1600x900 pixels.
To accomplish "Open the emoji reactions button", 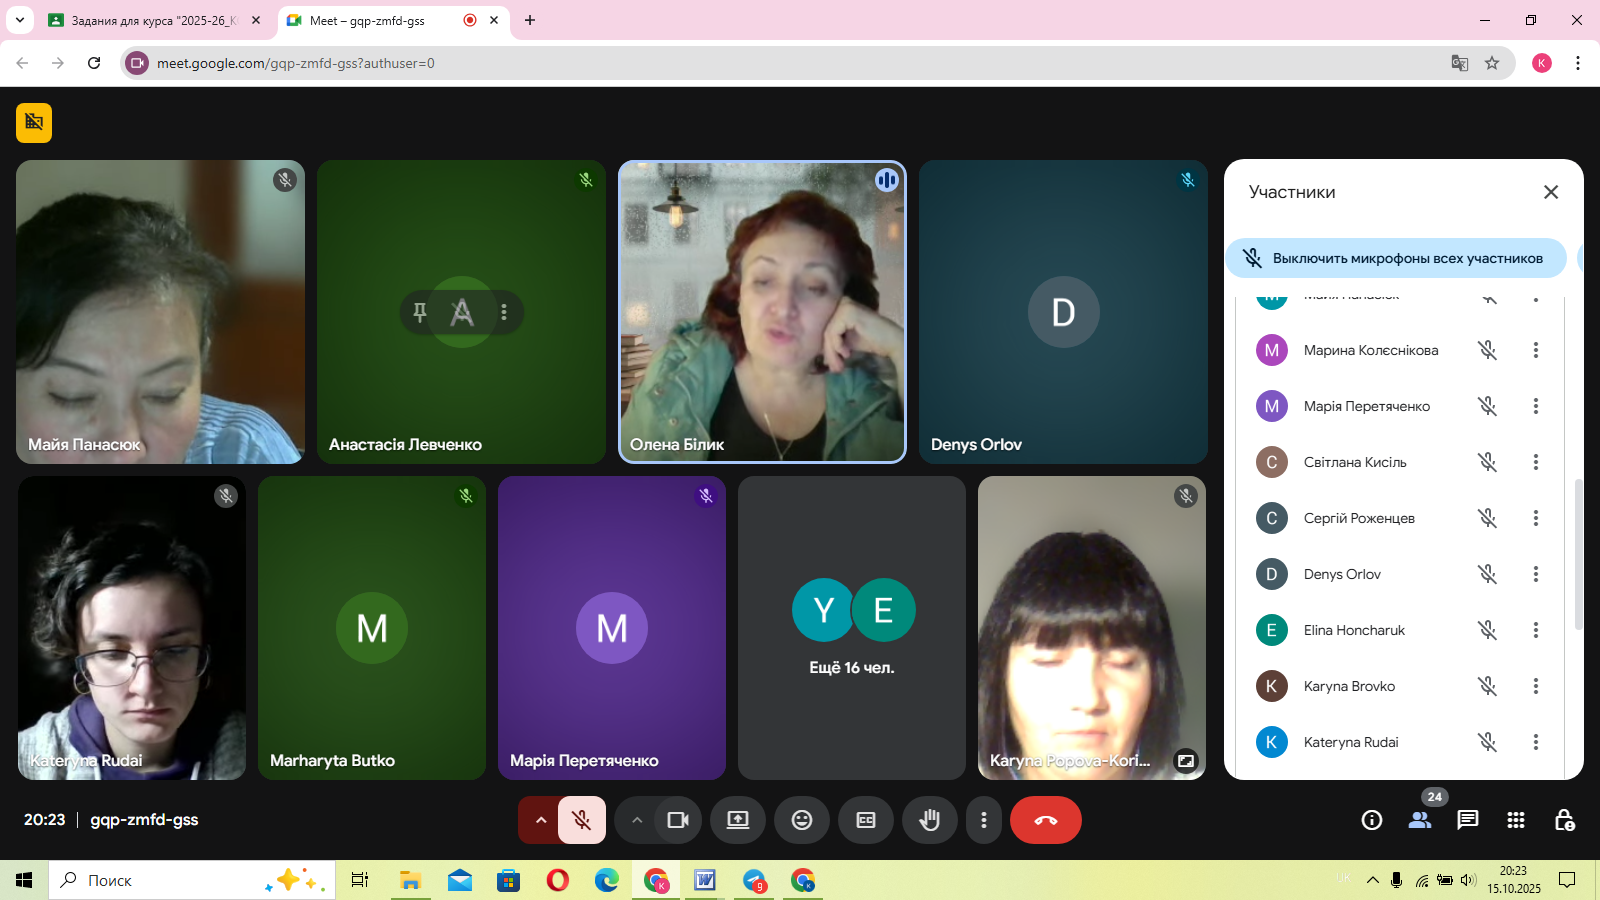I will pyautogui.click(x=802, y=820).
